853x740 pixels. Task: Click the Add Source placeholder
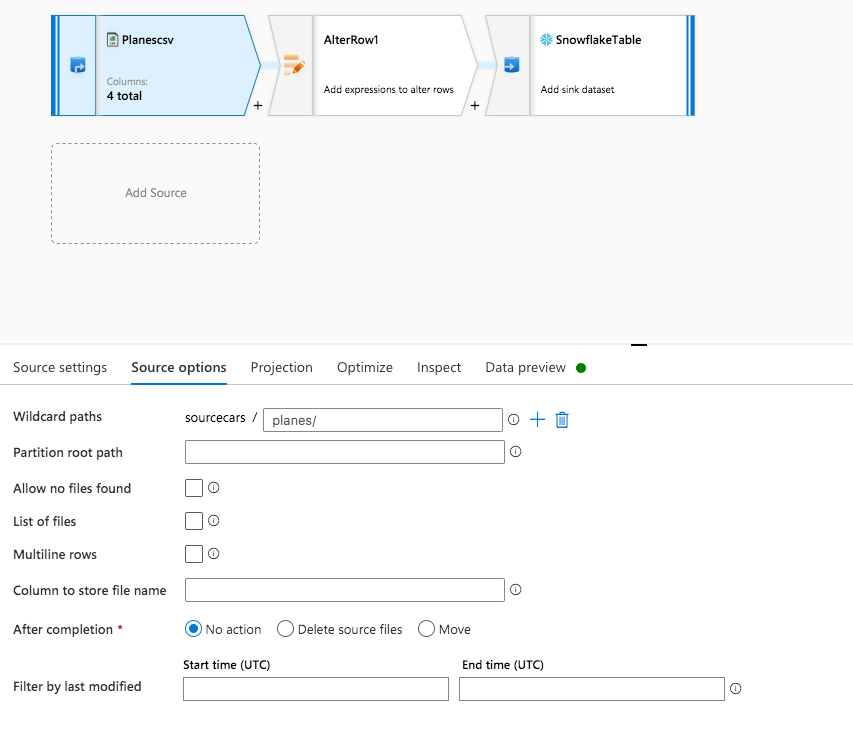[x=155, y=192]
